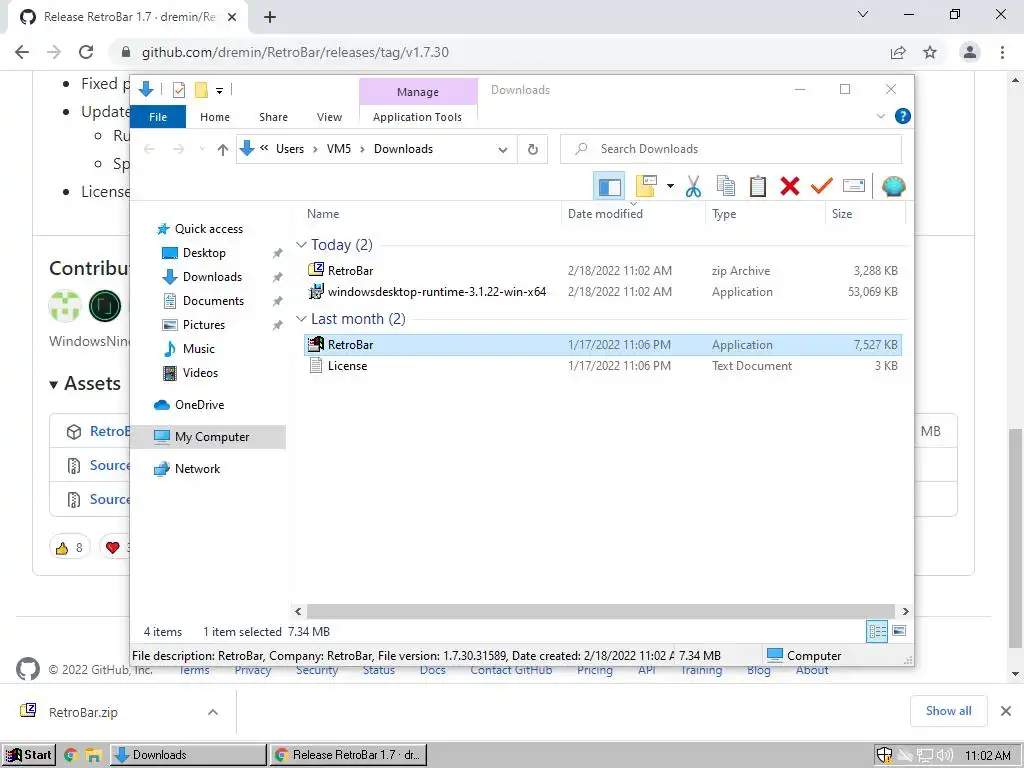Open Quick access in navigation pane
This screenshot has width=1024, height=768.
(208, 229)
